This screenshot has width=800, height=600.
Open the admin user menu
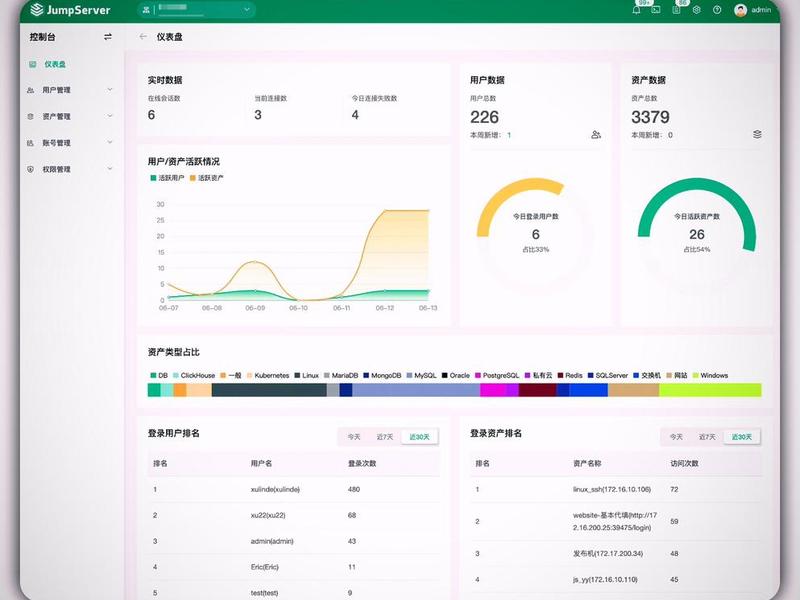point(753,10)
